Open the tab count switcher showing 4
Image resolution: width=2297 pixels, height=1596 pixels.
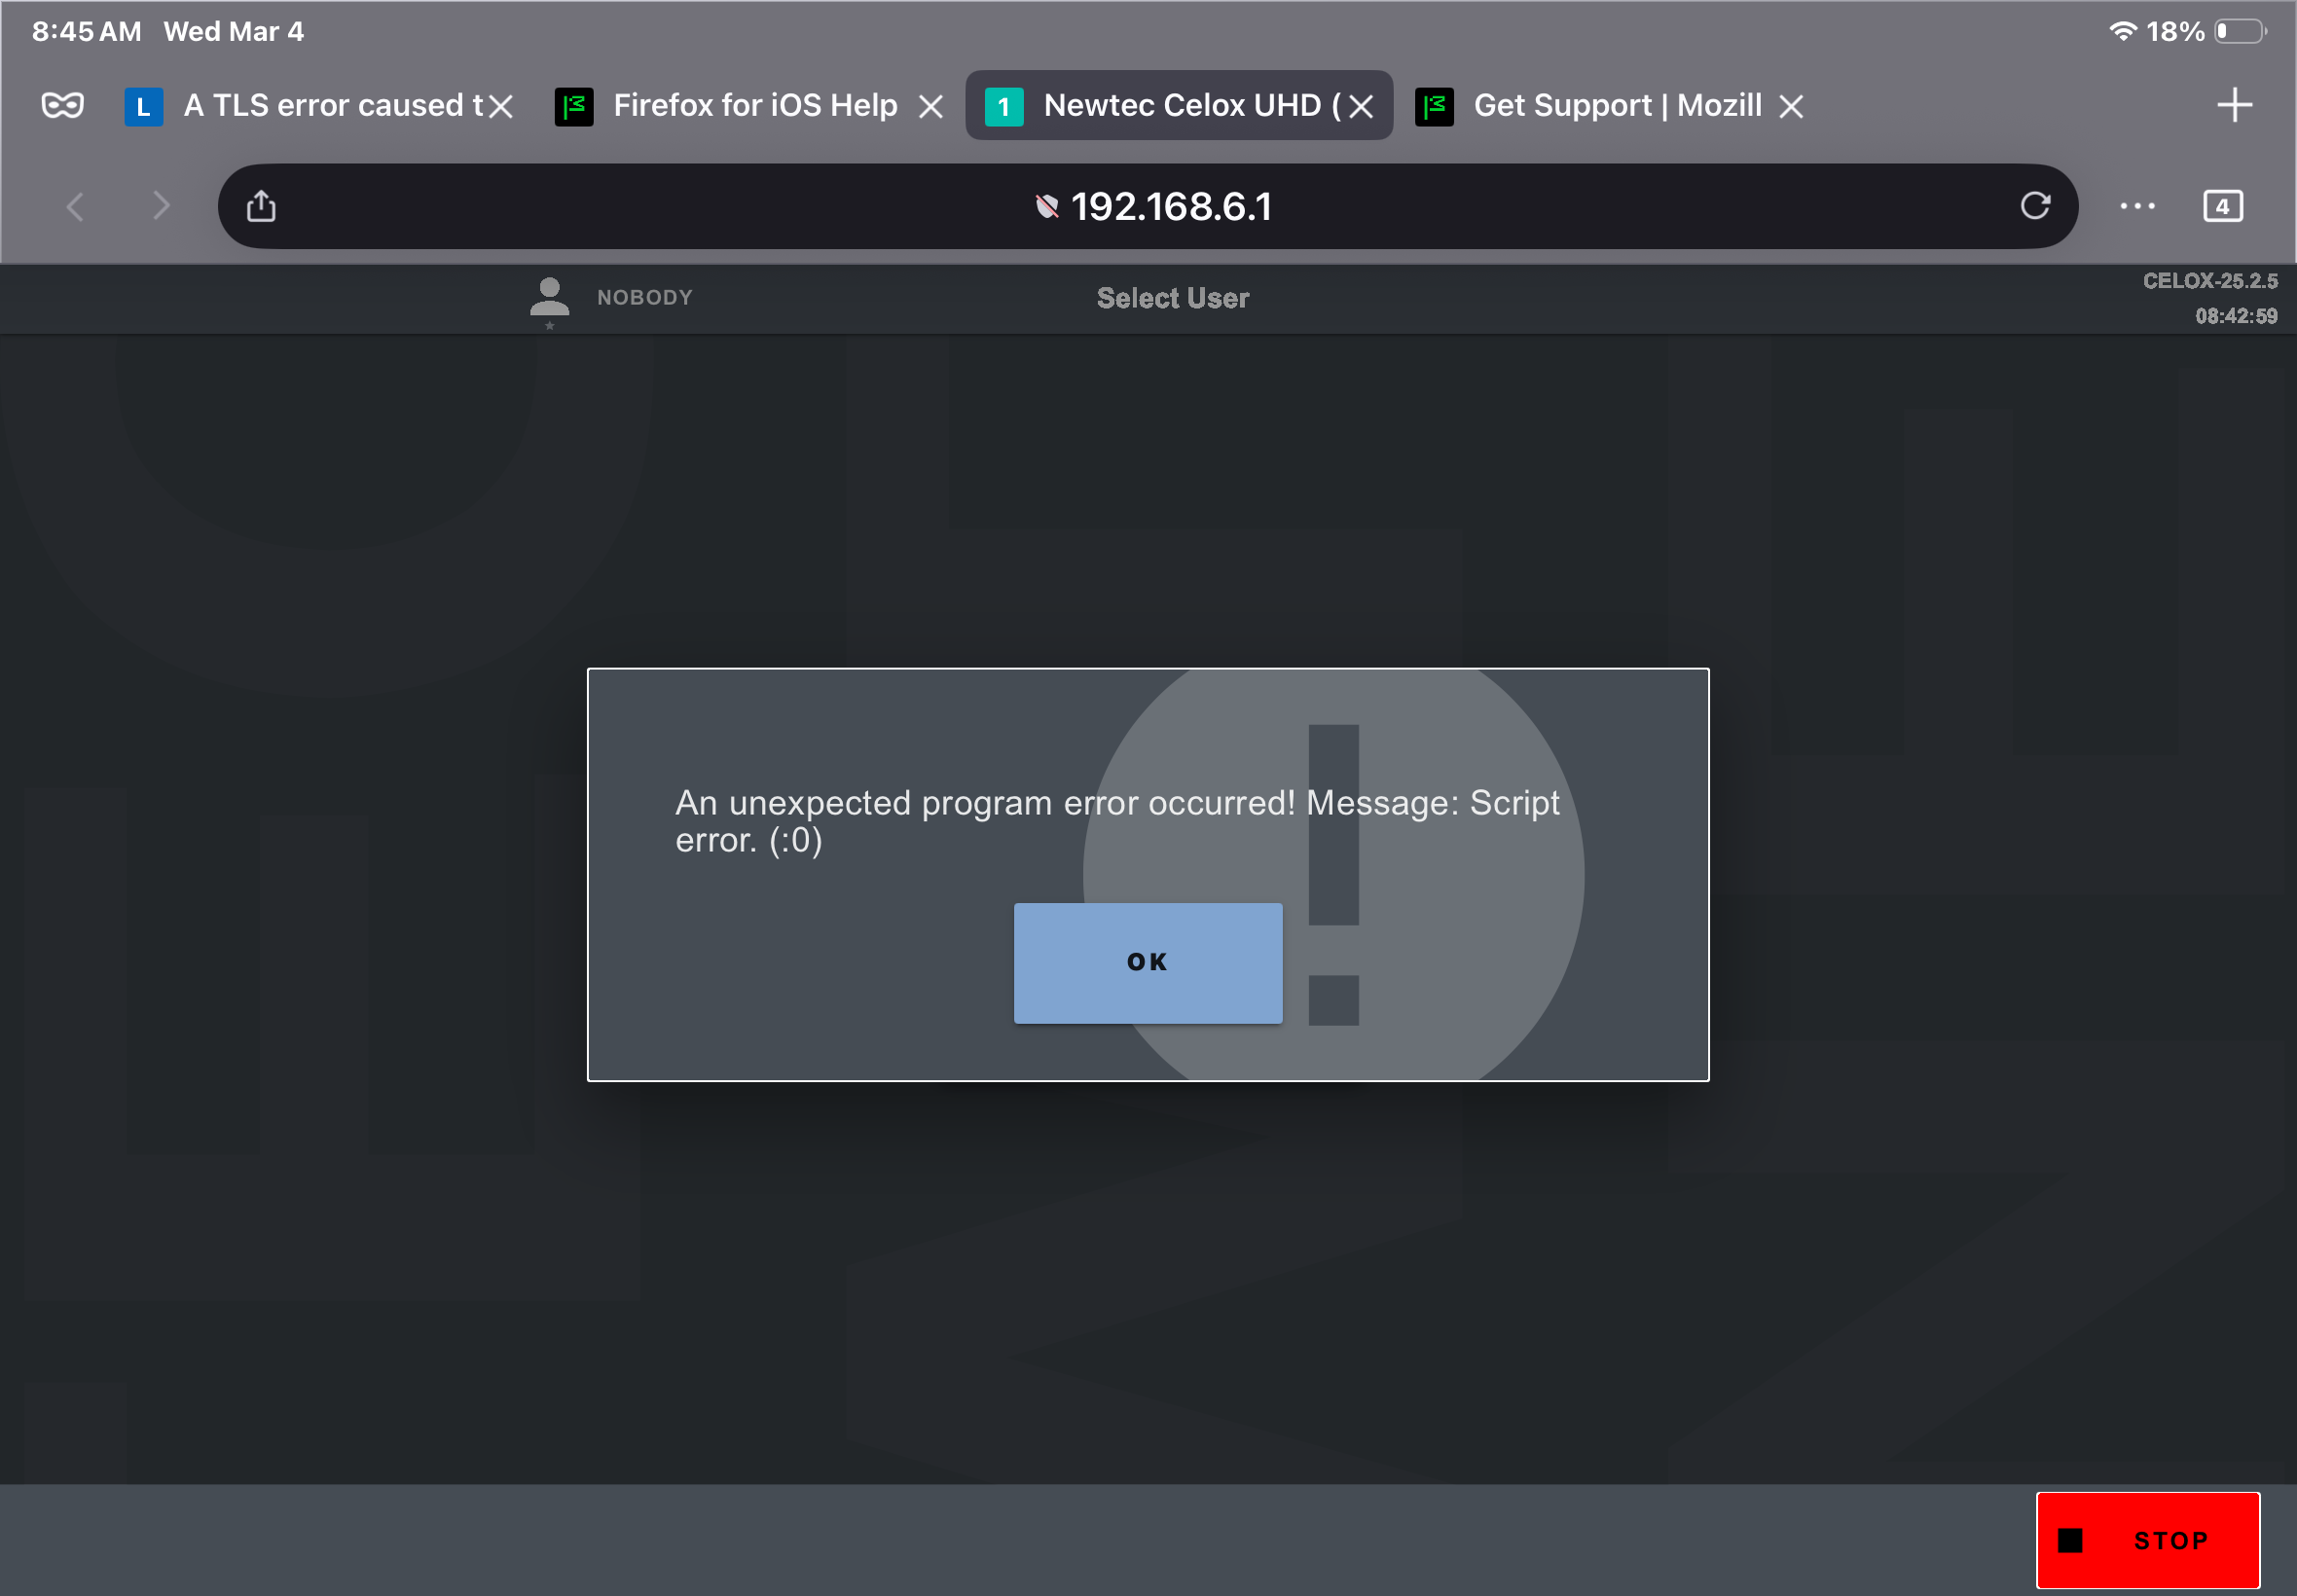point(2222,206)
